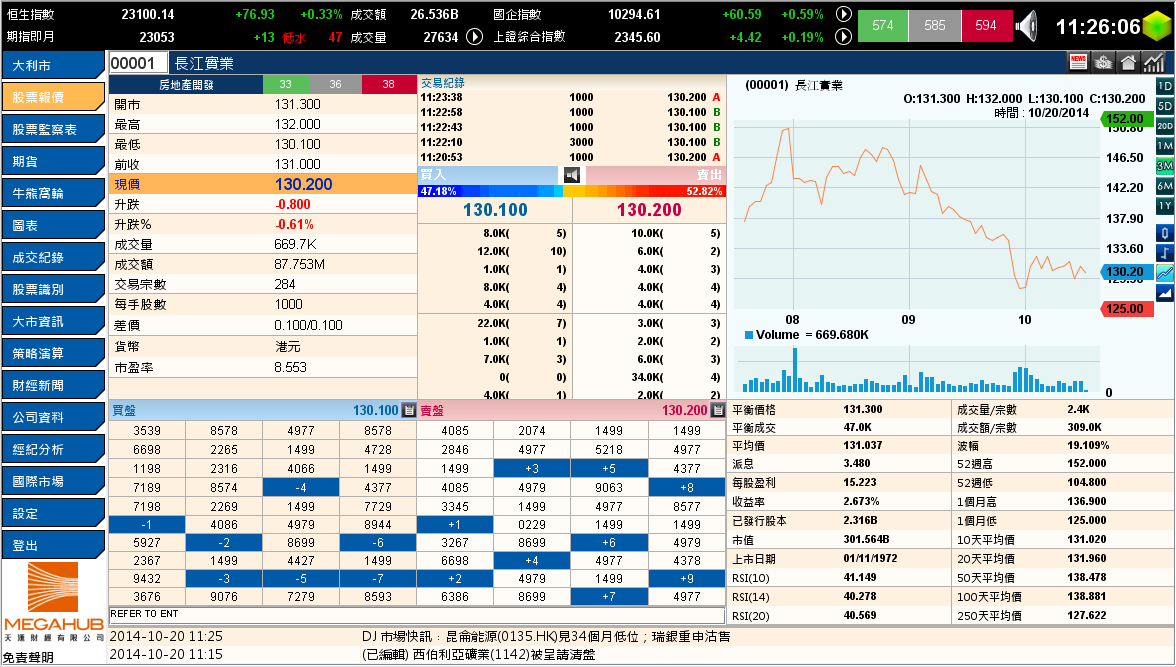
Task: Switch chart period to 1Y
Action: pos(1165,206)
